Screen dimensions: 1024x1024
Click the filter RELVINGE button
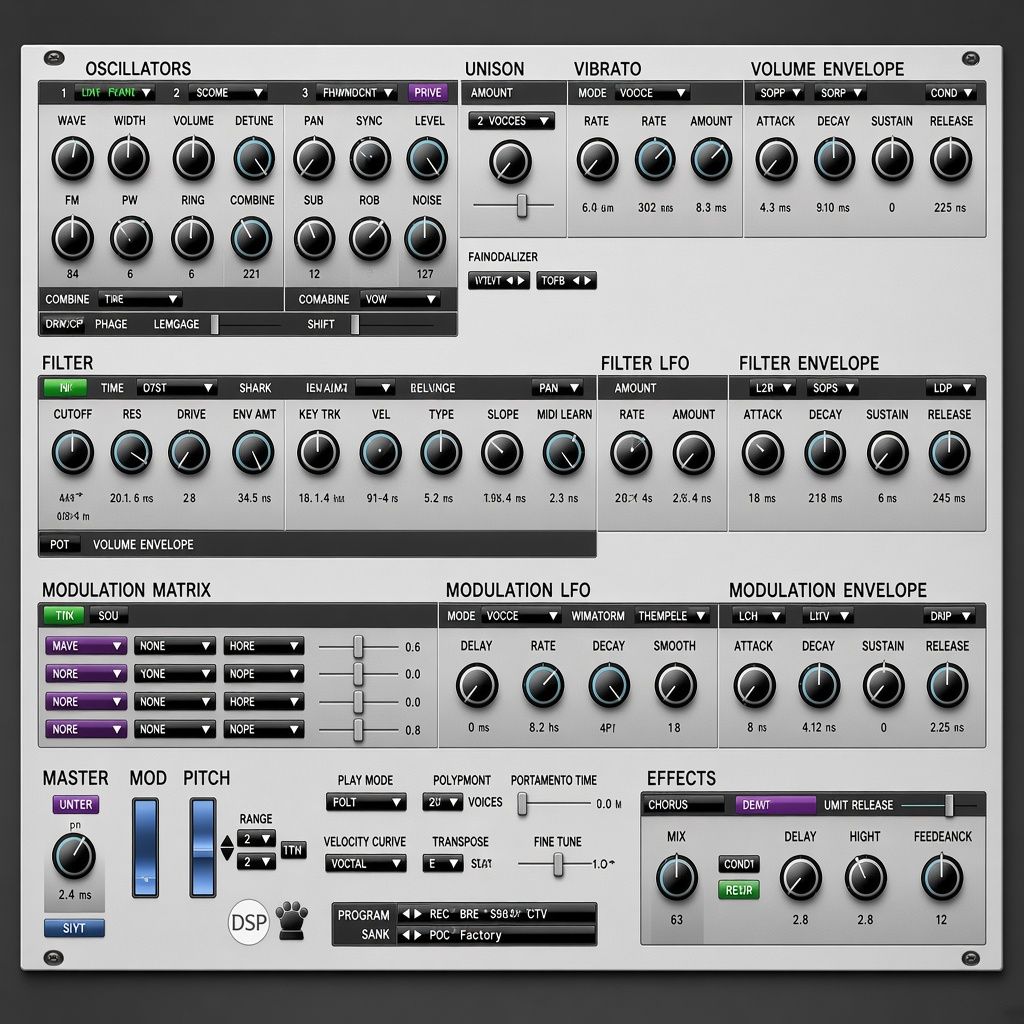coord(432,388)
